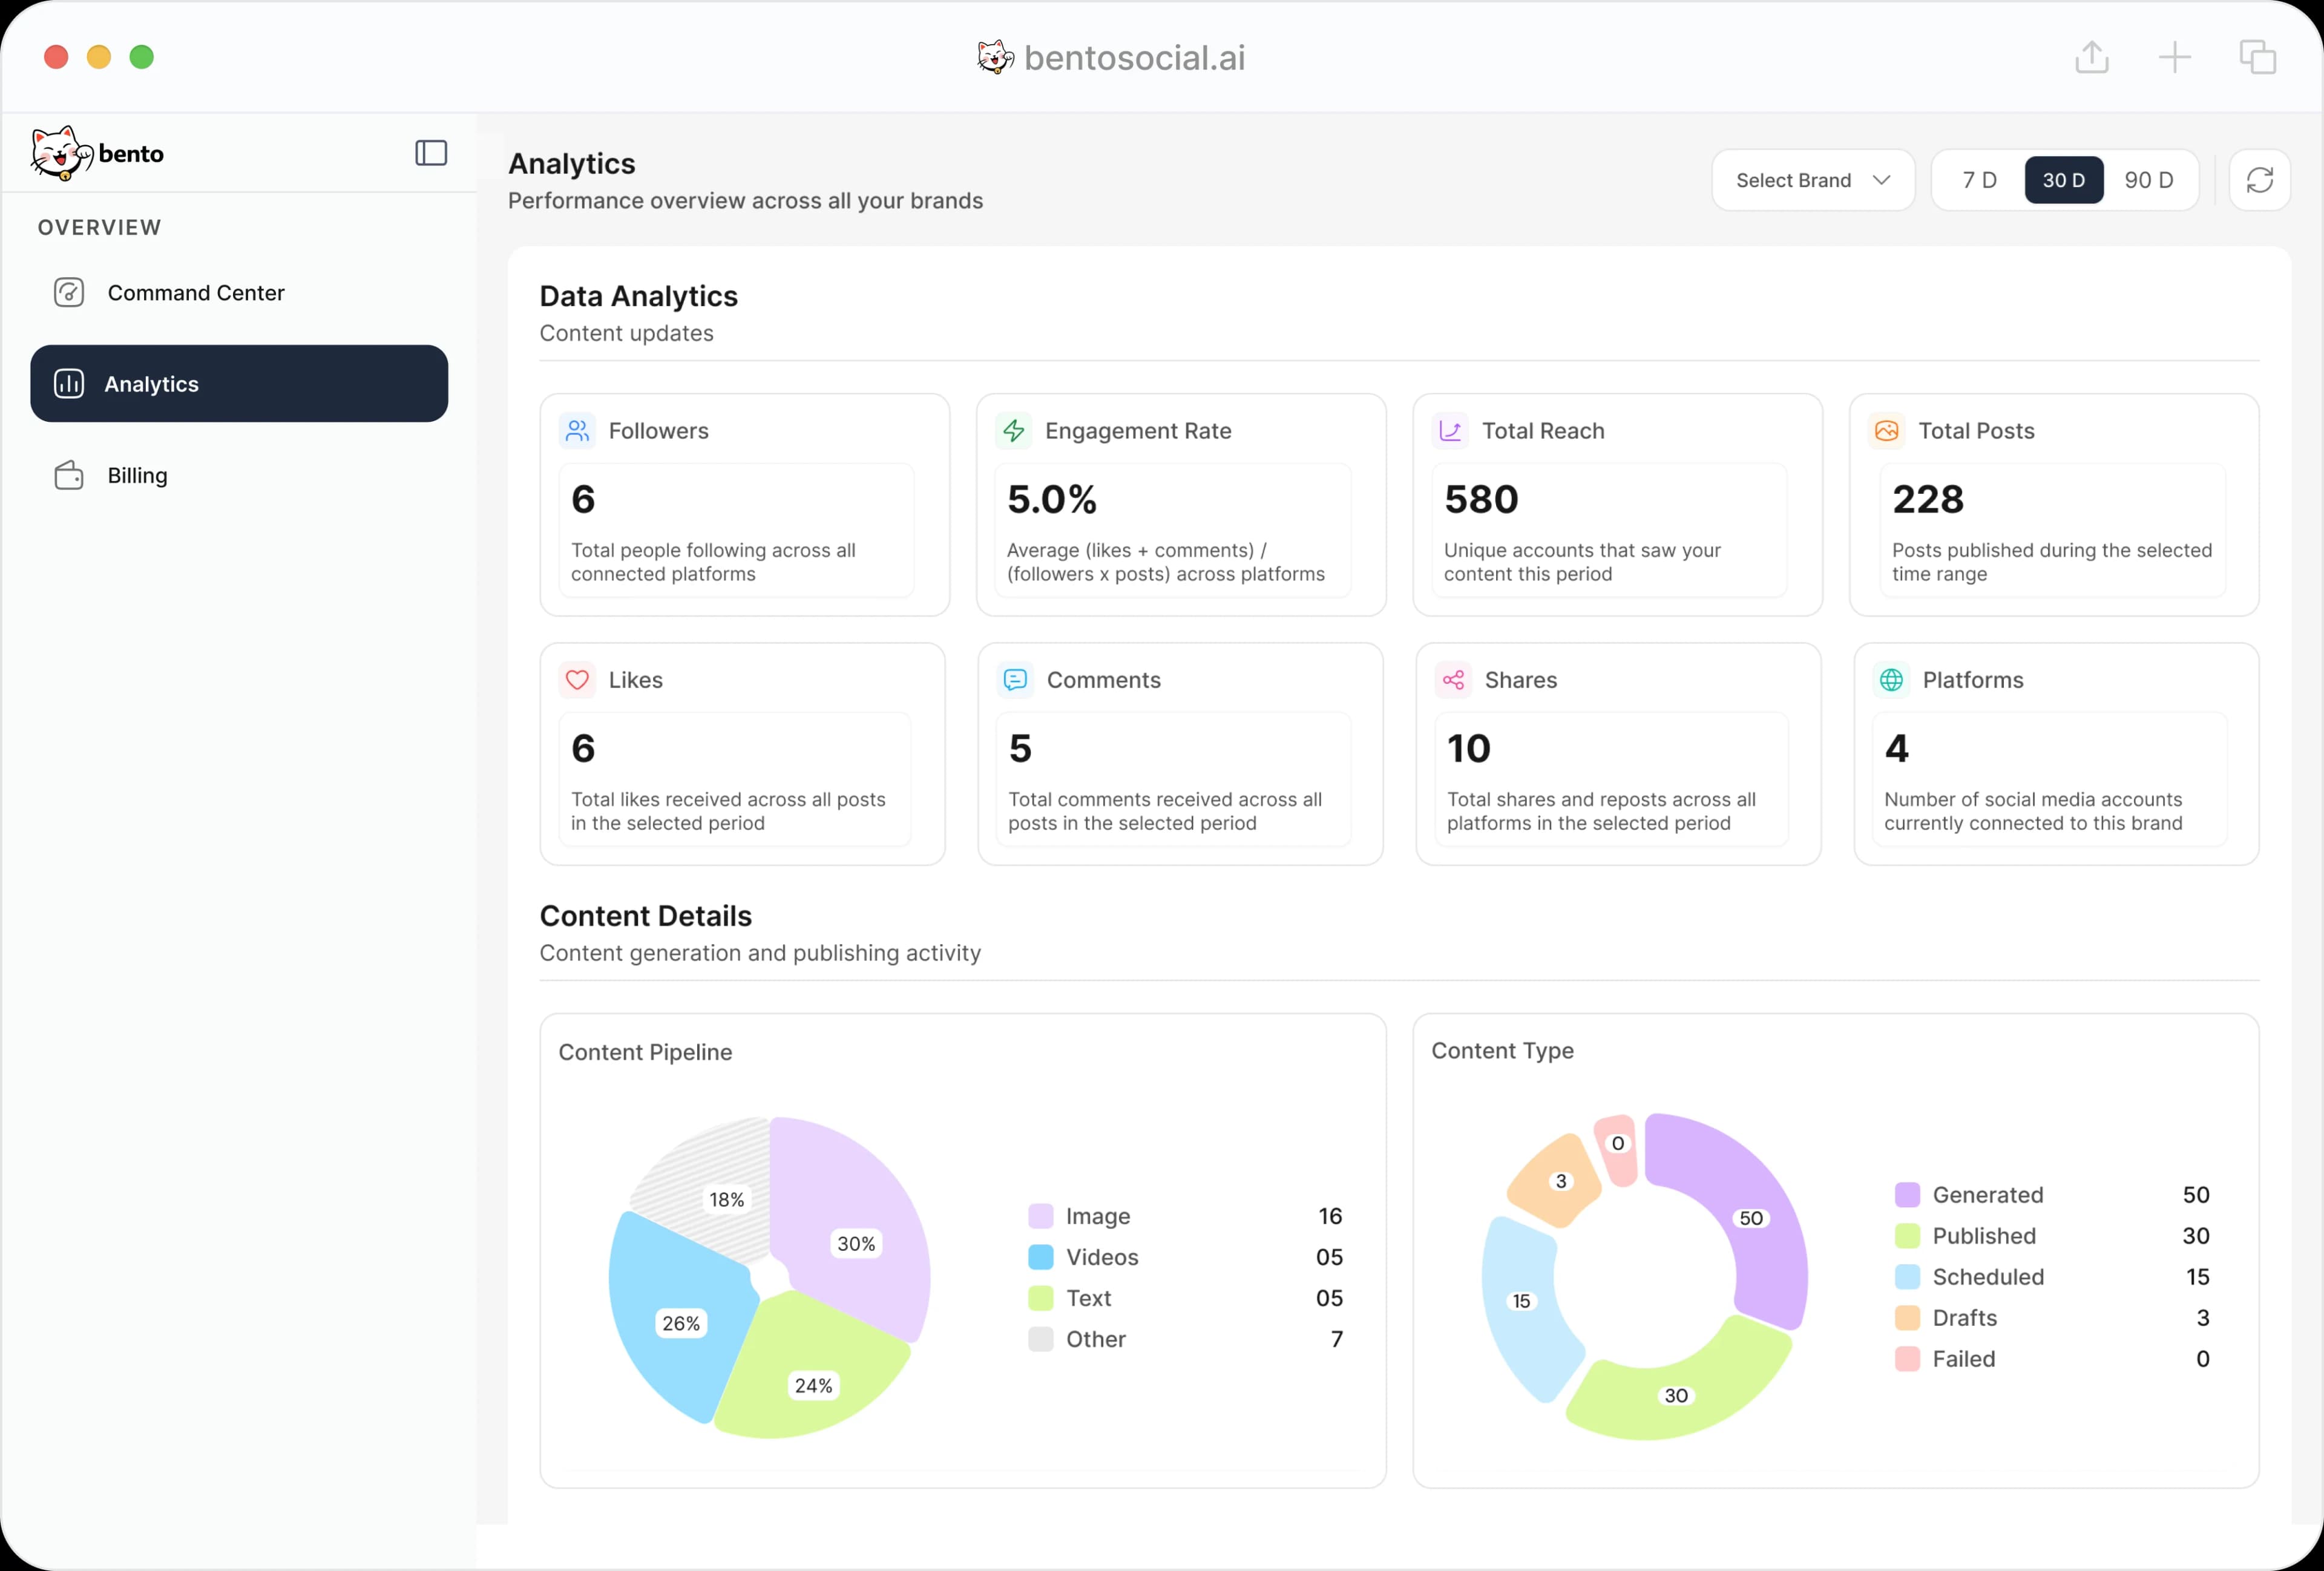Click the Scheduled count 15 in the legend
The image size is (2324, 1571).
pos(2197,1277)
